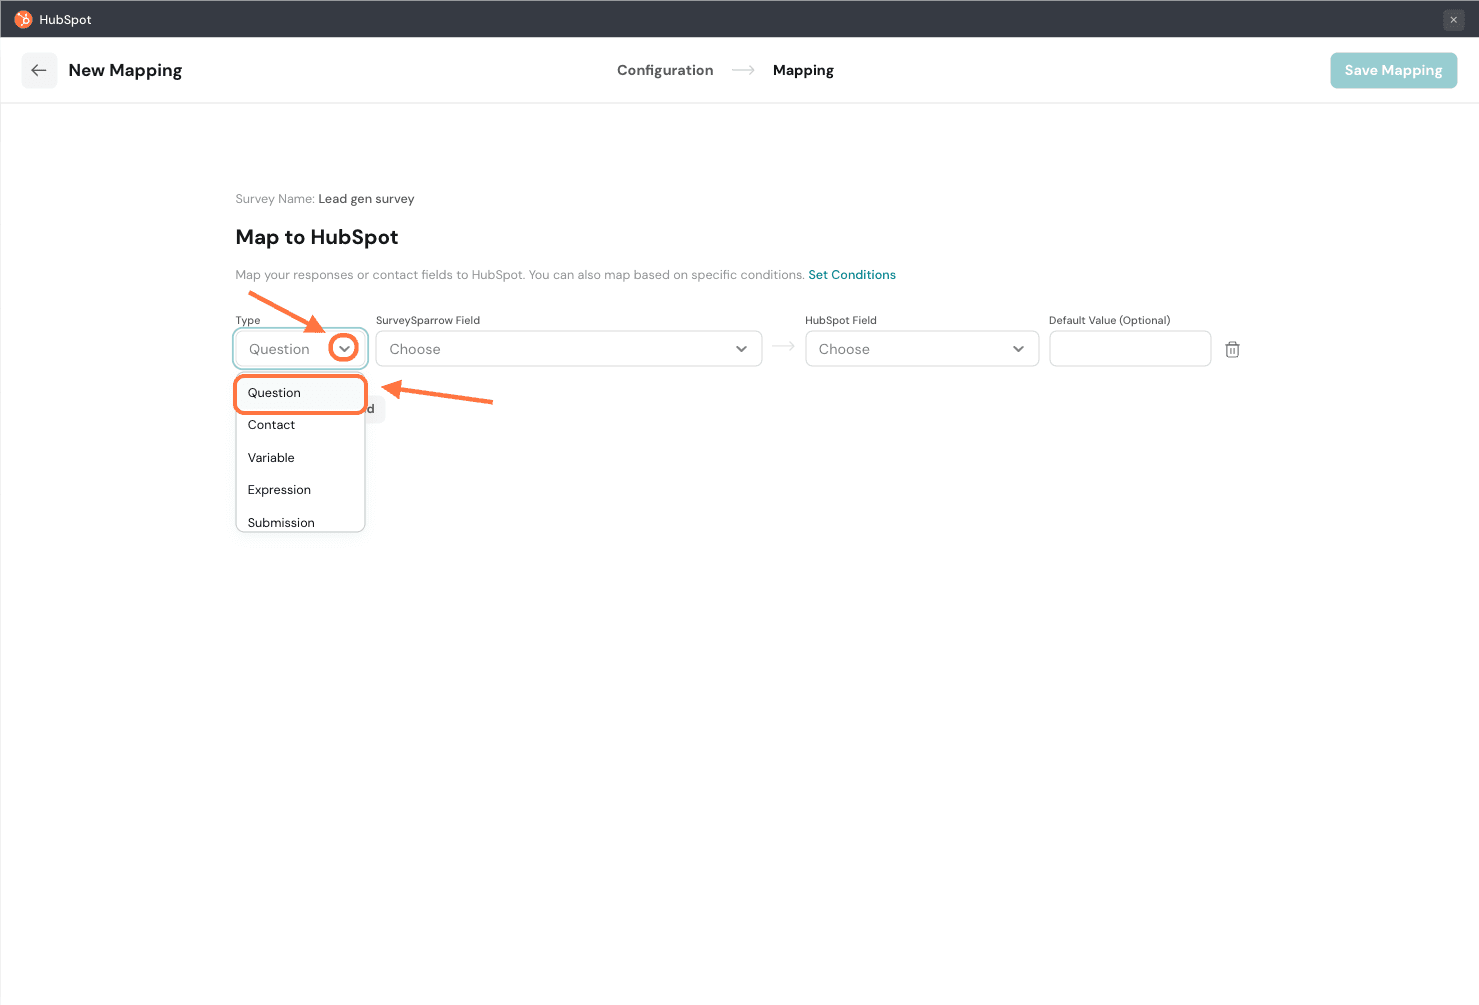
Task: Click the Save Mapping button
Action: [1393, 70]
